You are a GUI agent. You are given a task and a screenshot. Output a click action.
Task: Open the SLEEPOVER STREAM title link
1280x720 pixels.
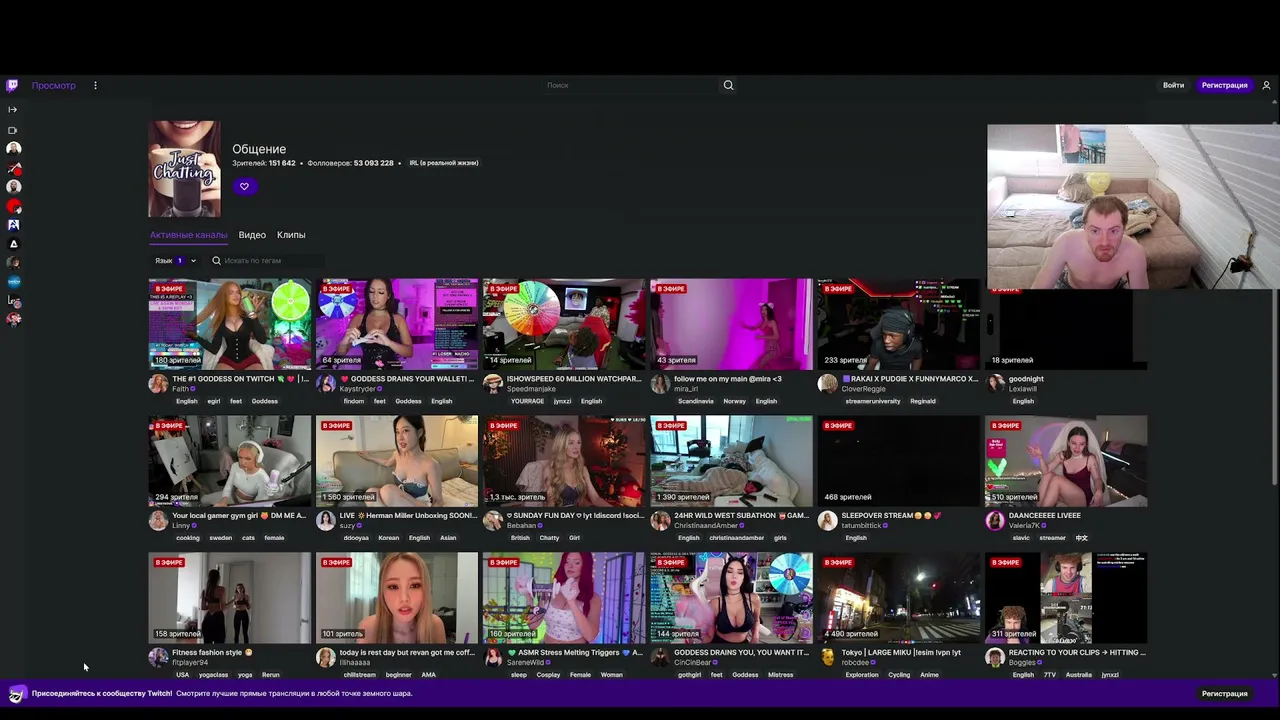(891, 515)
